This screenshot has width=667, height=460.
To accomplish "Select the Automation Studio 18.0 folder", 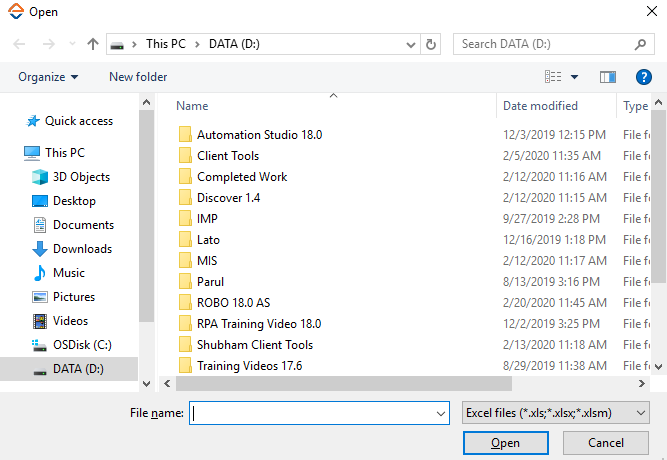I will pos(259,134).
